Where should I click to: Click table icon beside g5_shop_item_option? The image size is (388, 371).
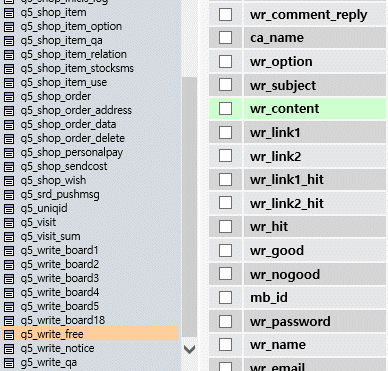9,27
